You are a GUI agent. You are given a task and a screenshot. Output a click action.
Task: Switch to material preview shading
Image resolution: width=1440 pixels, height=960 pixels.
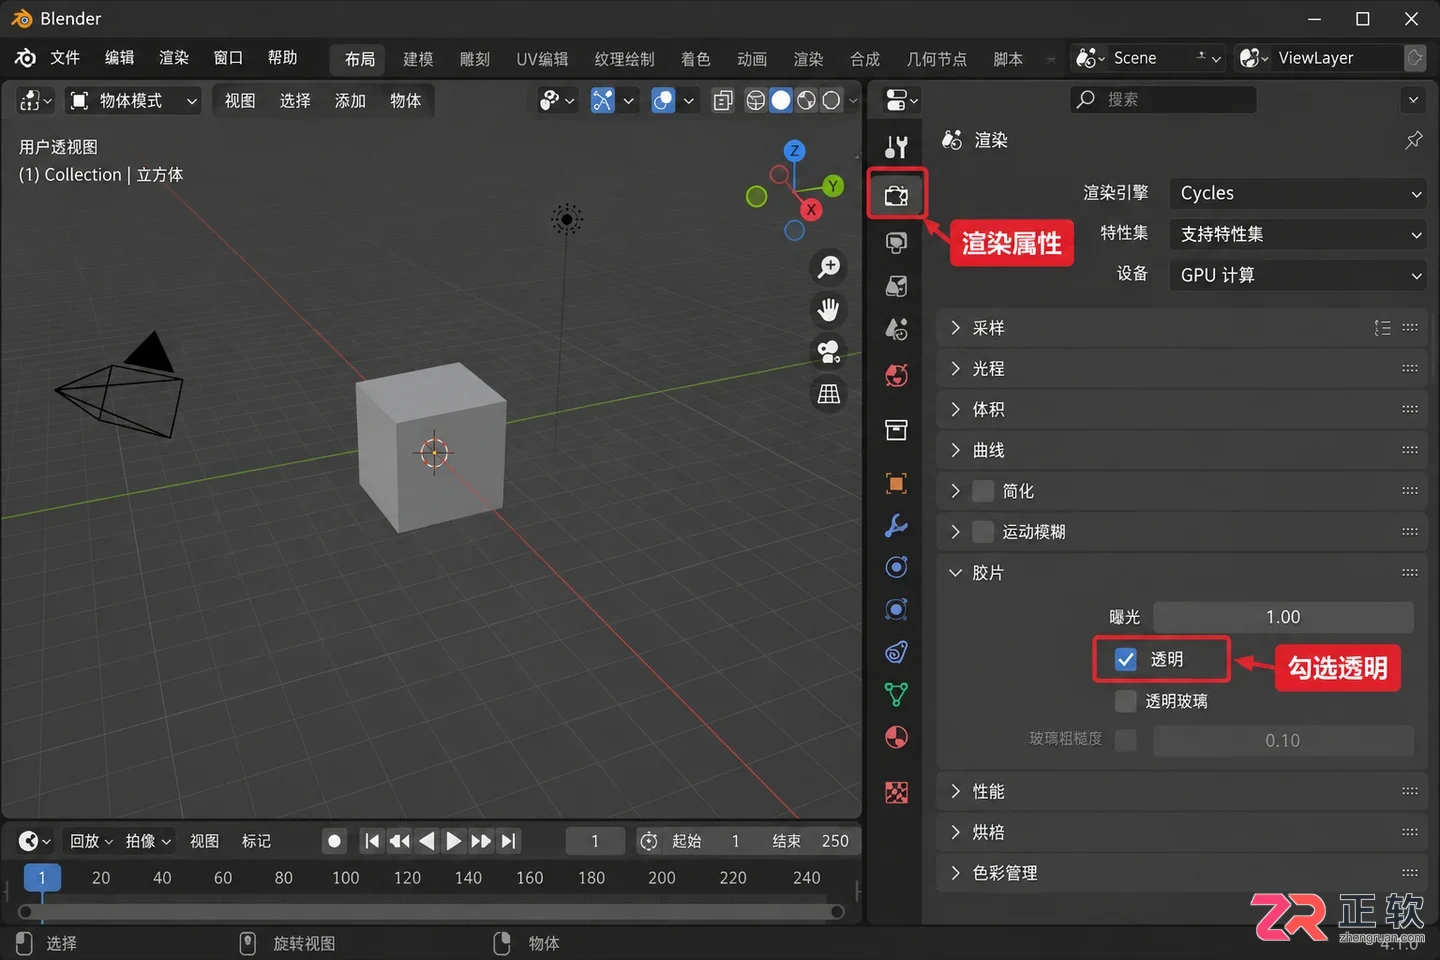point(806,100)
